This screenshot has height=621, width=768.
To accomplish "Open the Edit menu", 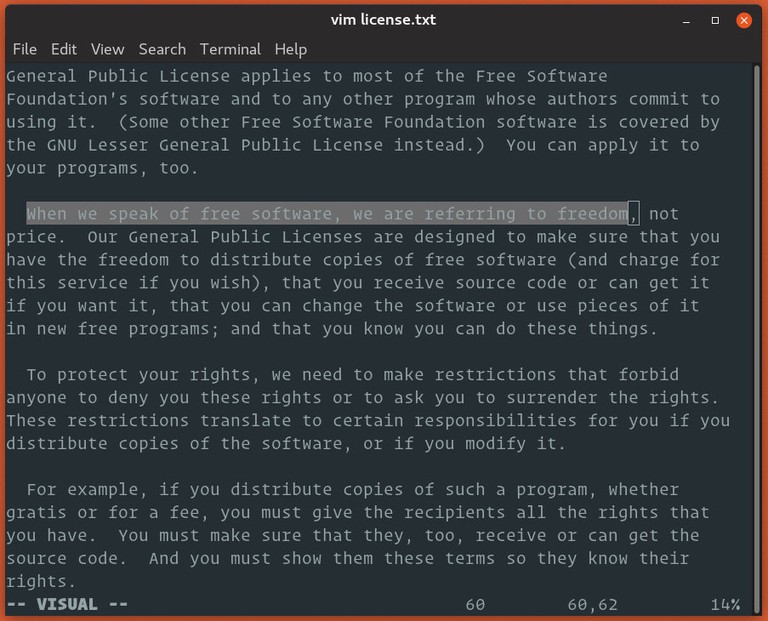I will 64,49.
